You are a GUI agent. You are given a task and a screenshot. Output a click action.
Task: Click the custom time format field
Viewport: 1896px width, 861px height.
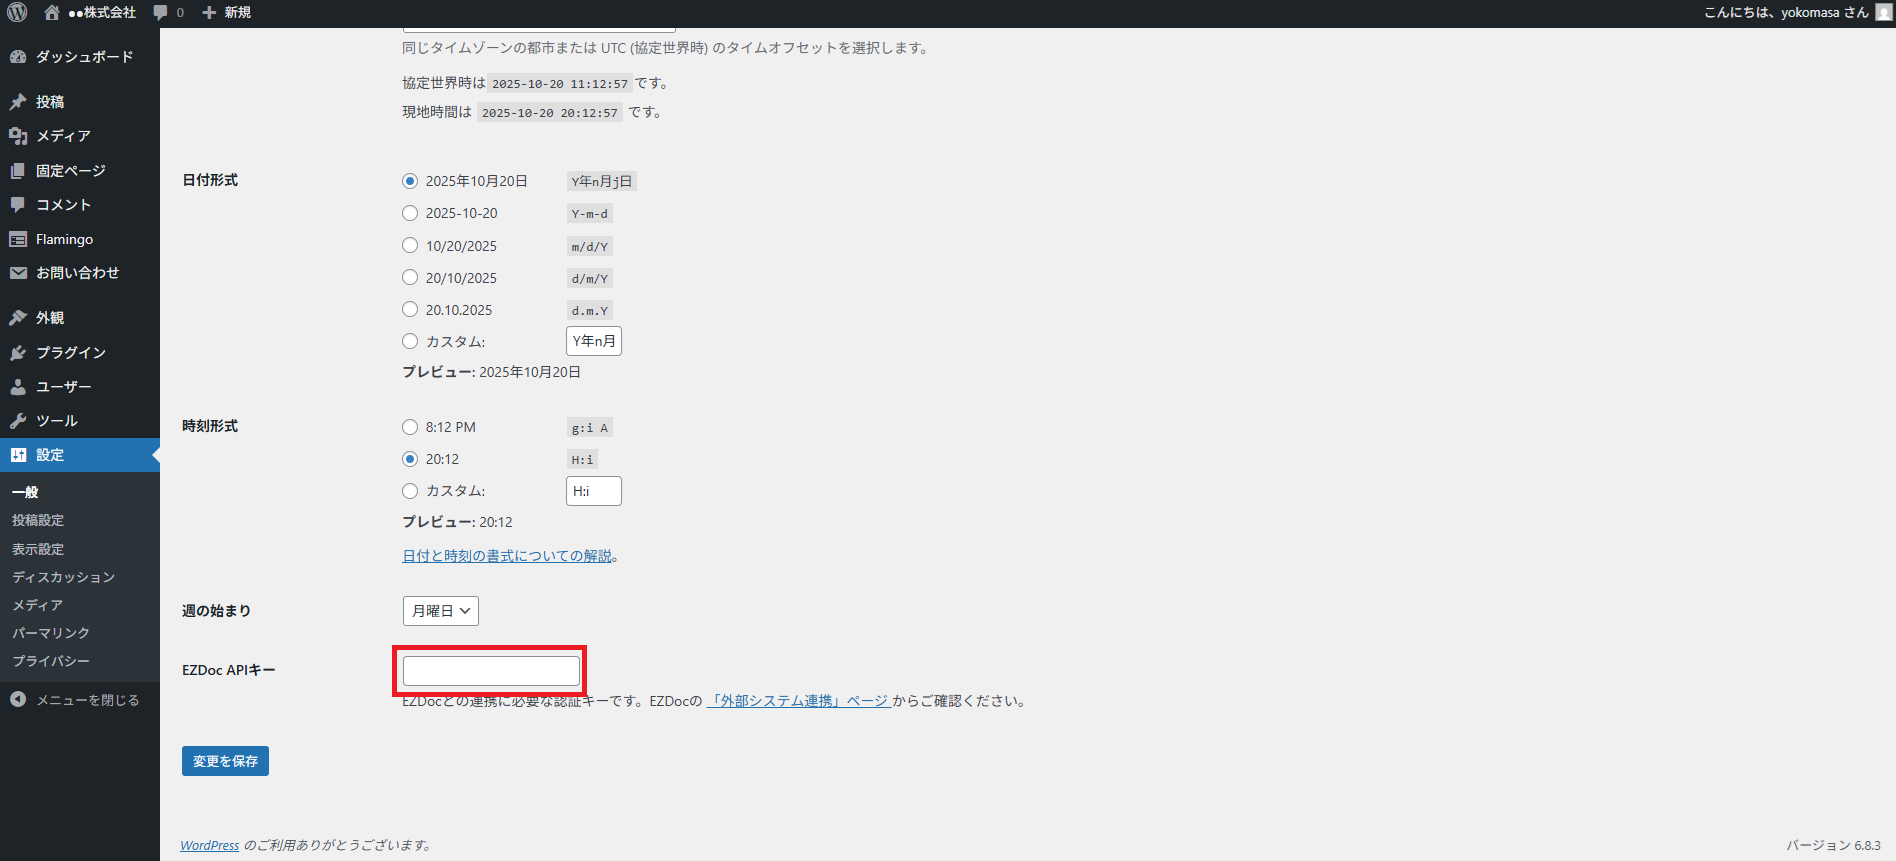point(594,491)
